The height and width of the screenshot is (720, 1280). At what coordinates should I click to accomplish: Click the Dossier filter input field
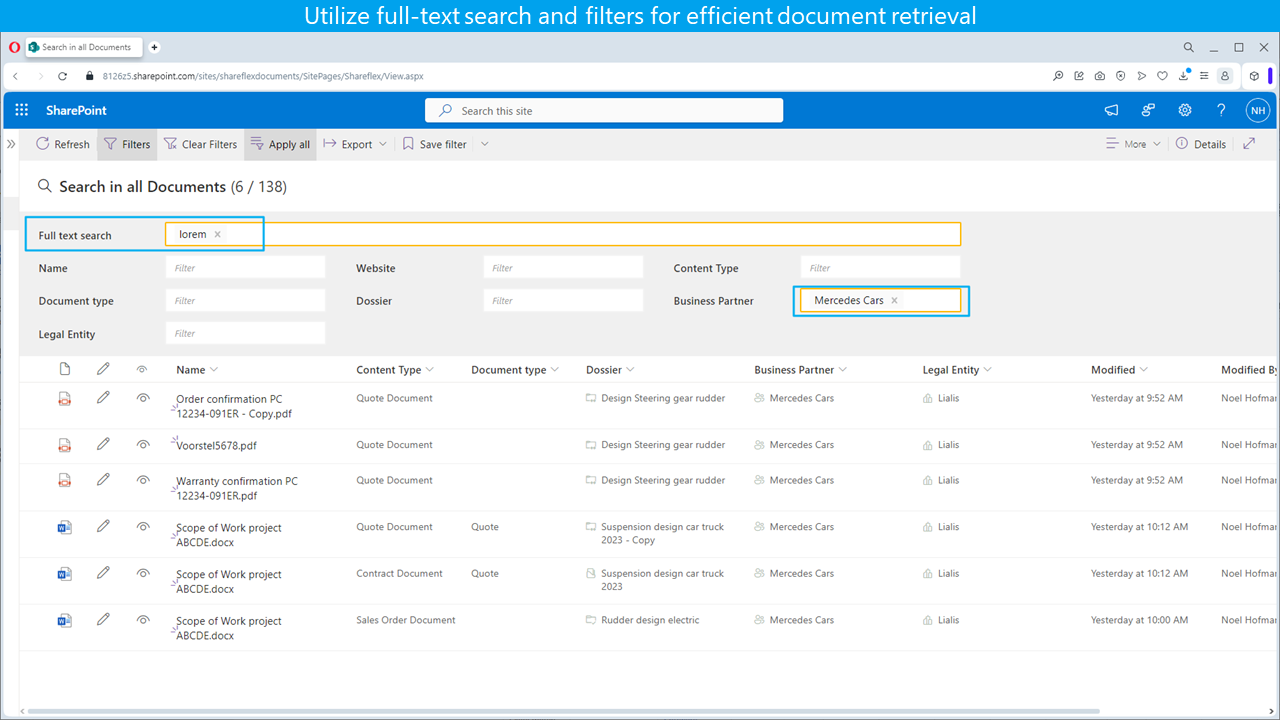(x=563, y=300)
